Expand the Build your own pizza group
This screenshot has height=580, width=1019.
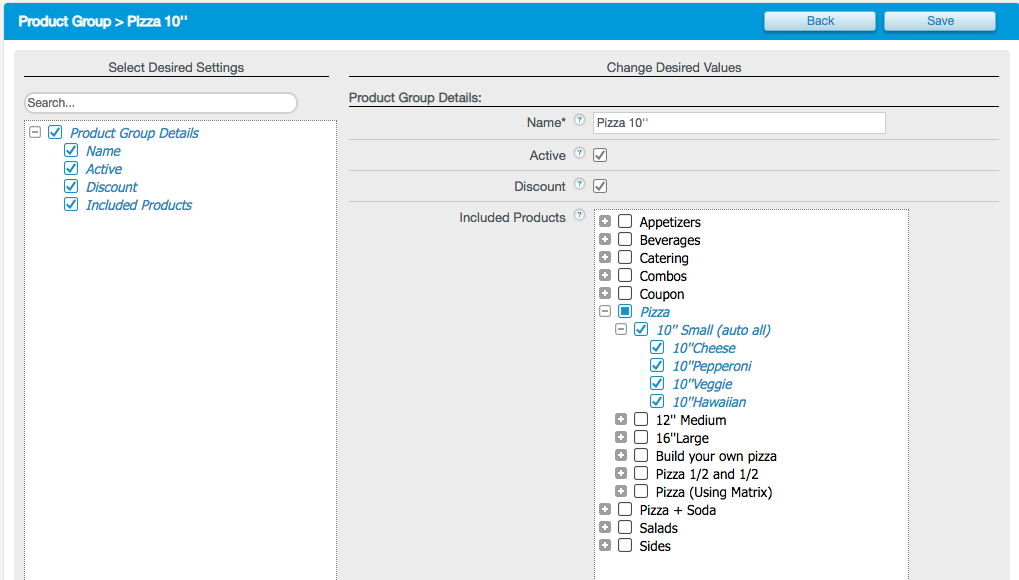621,456
